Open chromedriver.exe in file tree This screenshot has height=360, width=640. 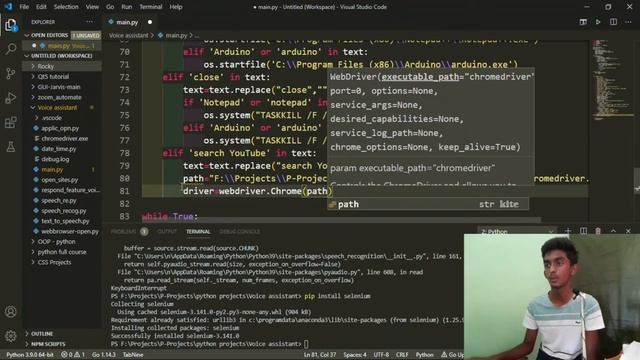[x=64, y=138]
